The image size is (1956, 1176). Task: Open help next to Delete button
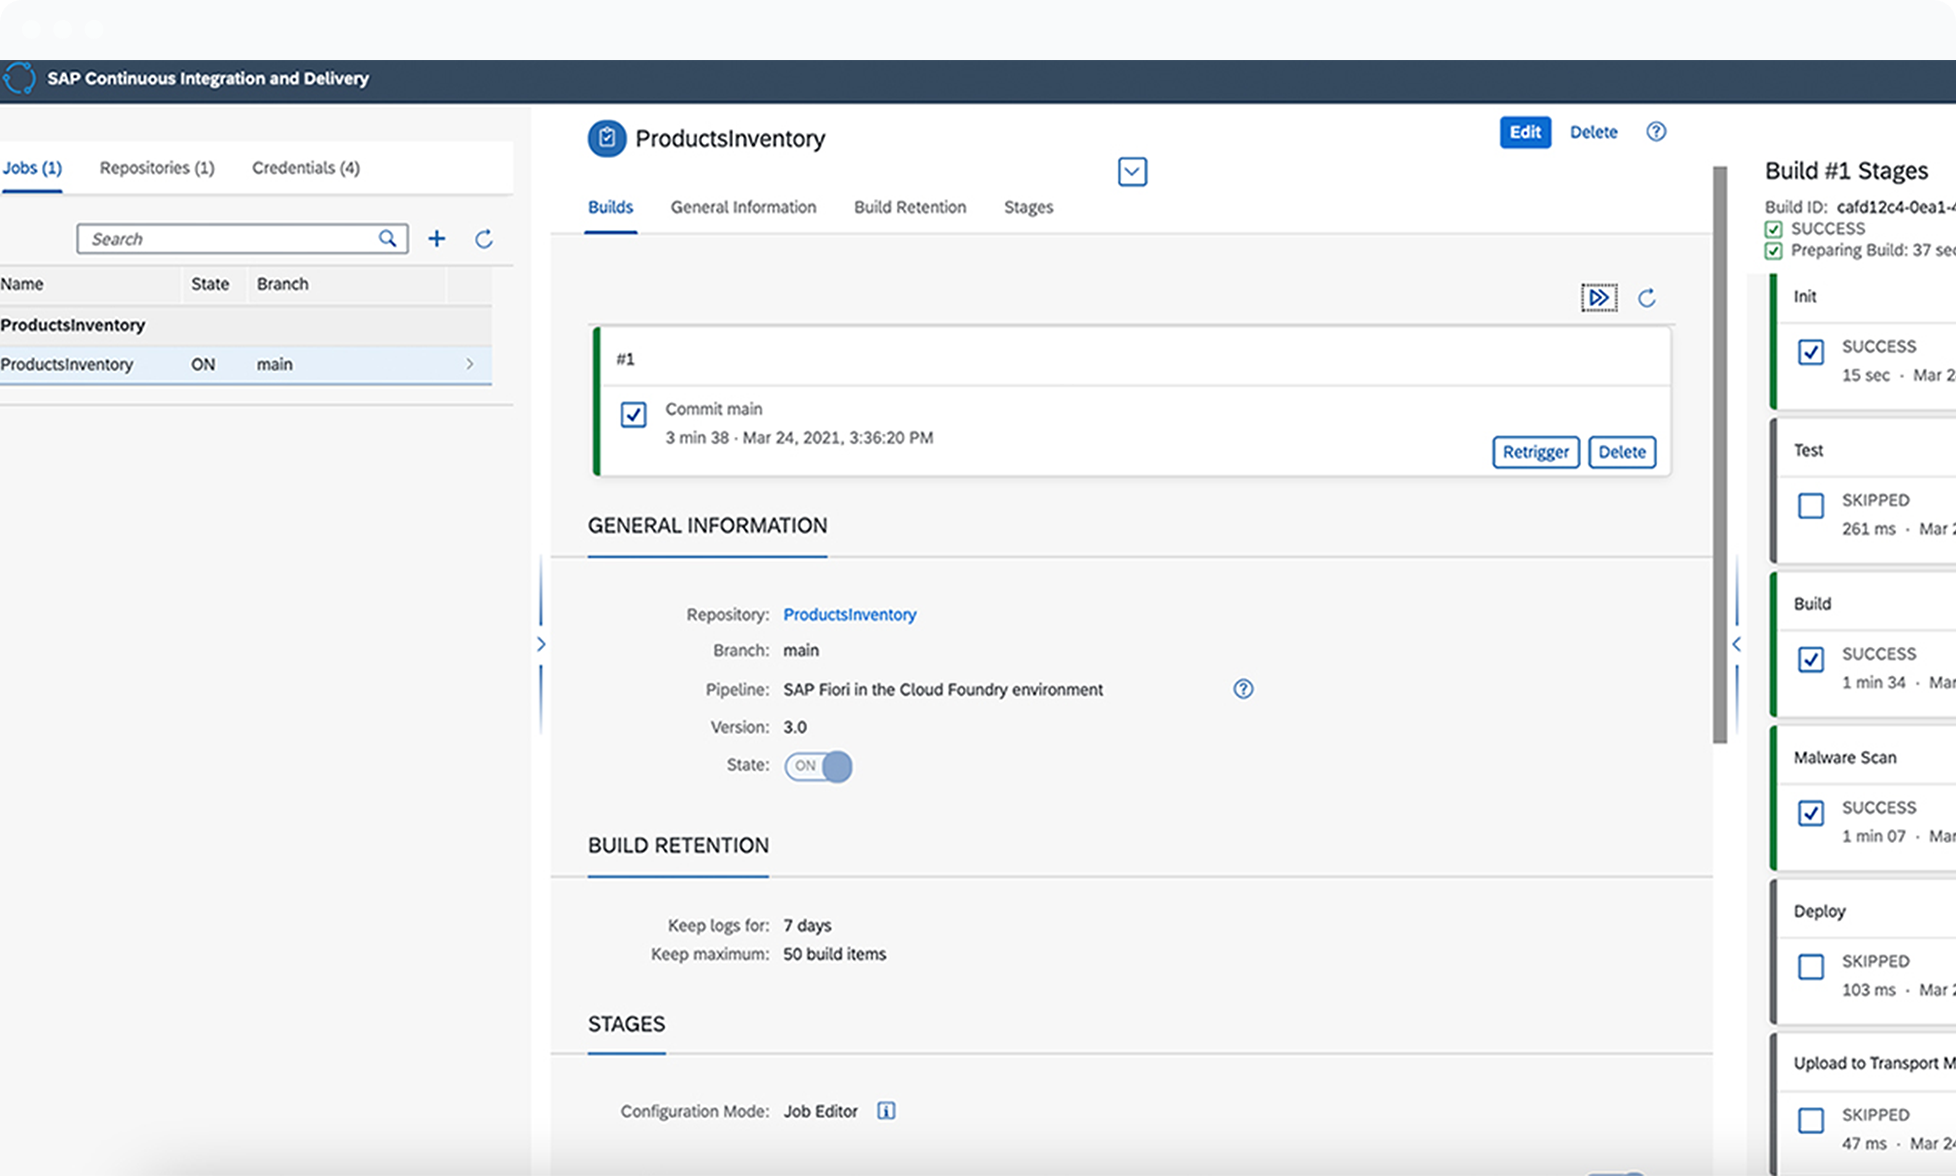click(1656, 131)
